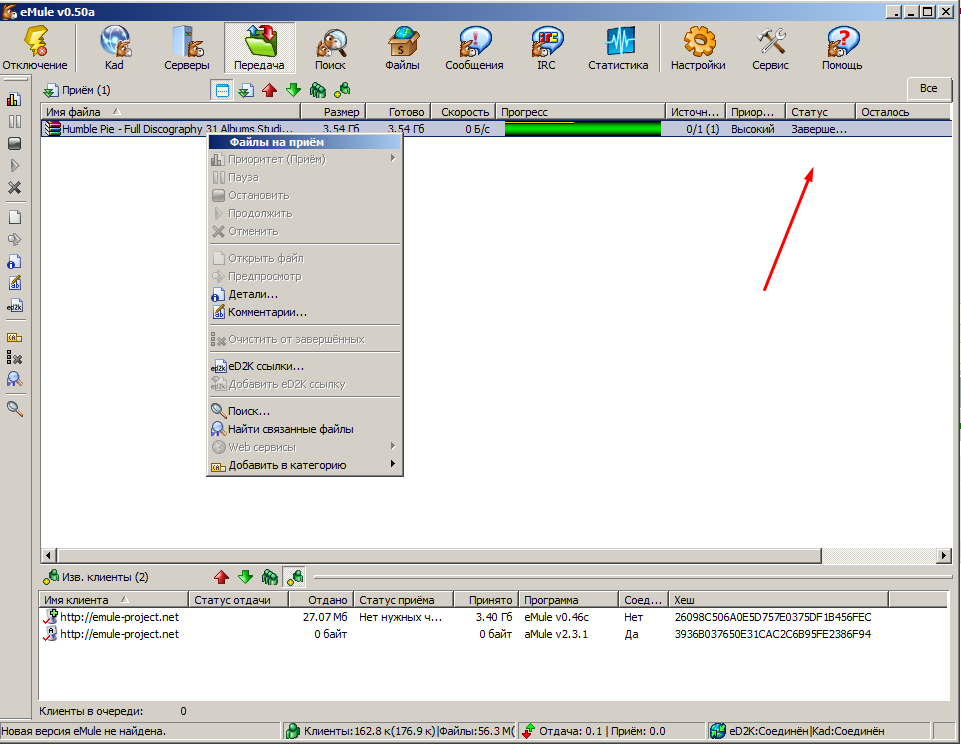Image resolution: width=961 pixels, height=744 pixels.
Task: Open the Kad network view
Action: [x=114, y=48]
